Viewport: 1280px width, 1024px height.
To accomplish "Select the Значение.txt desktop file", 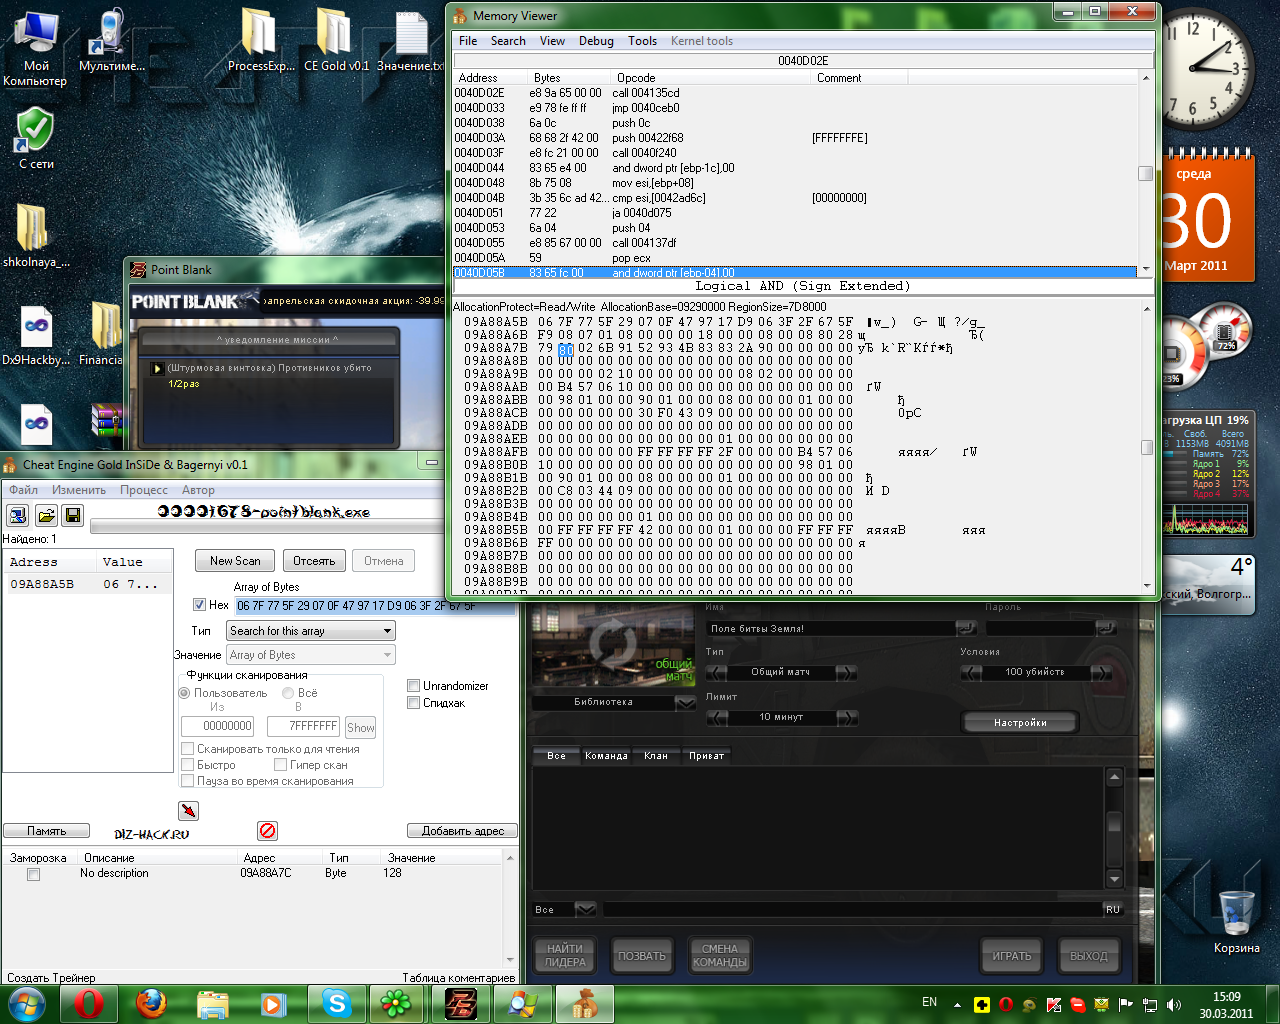I will 411,40.
